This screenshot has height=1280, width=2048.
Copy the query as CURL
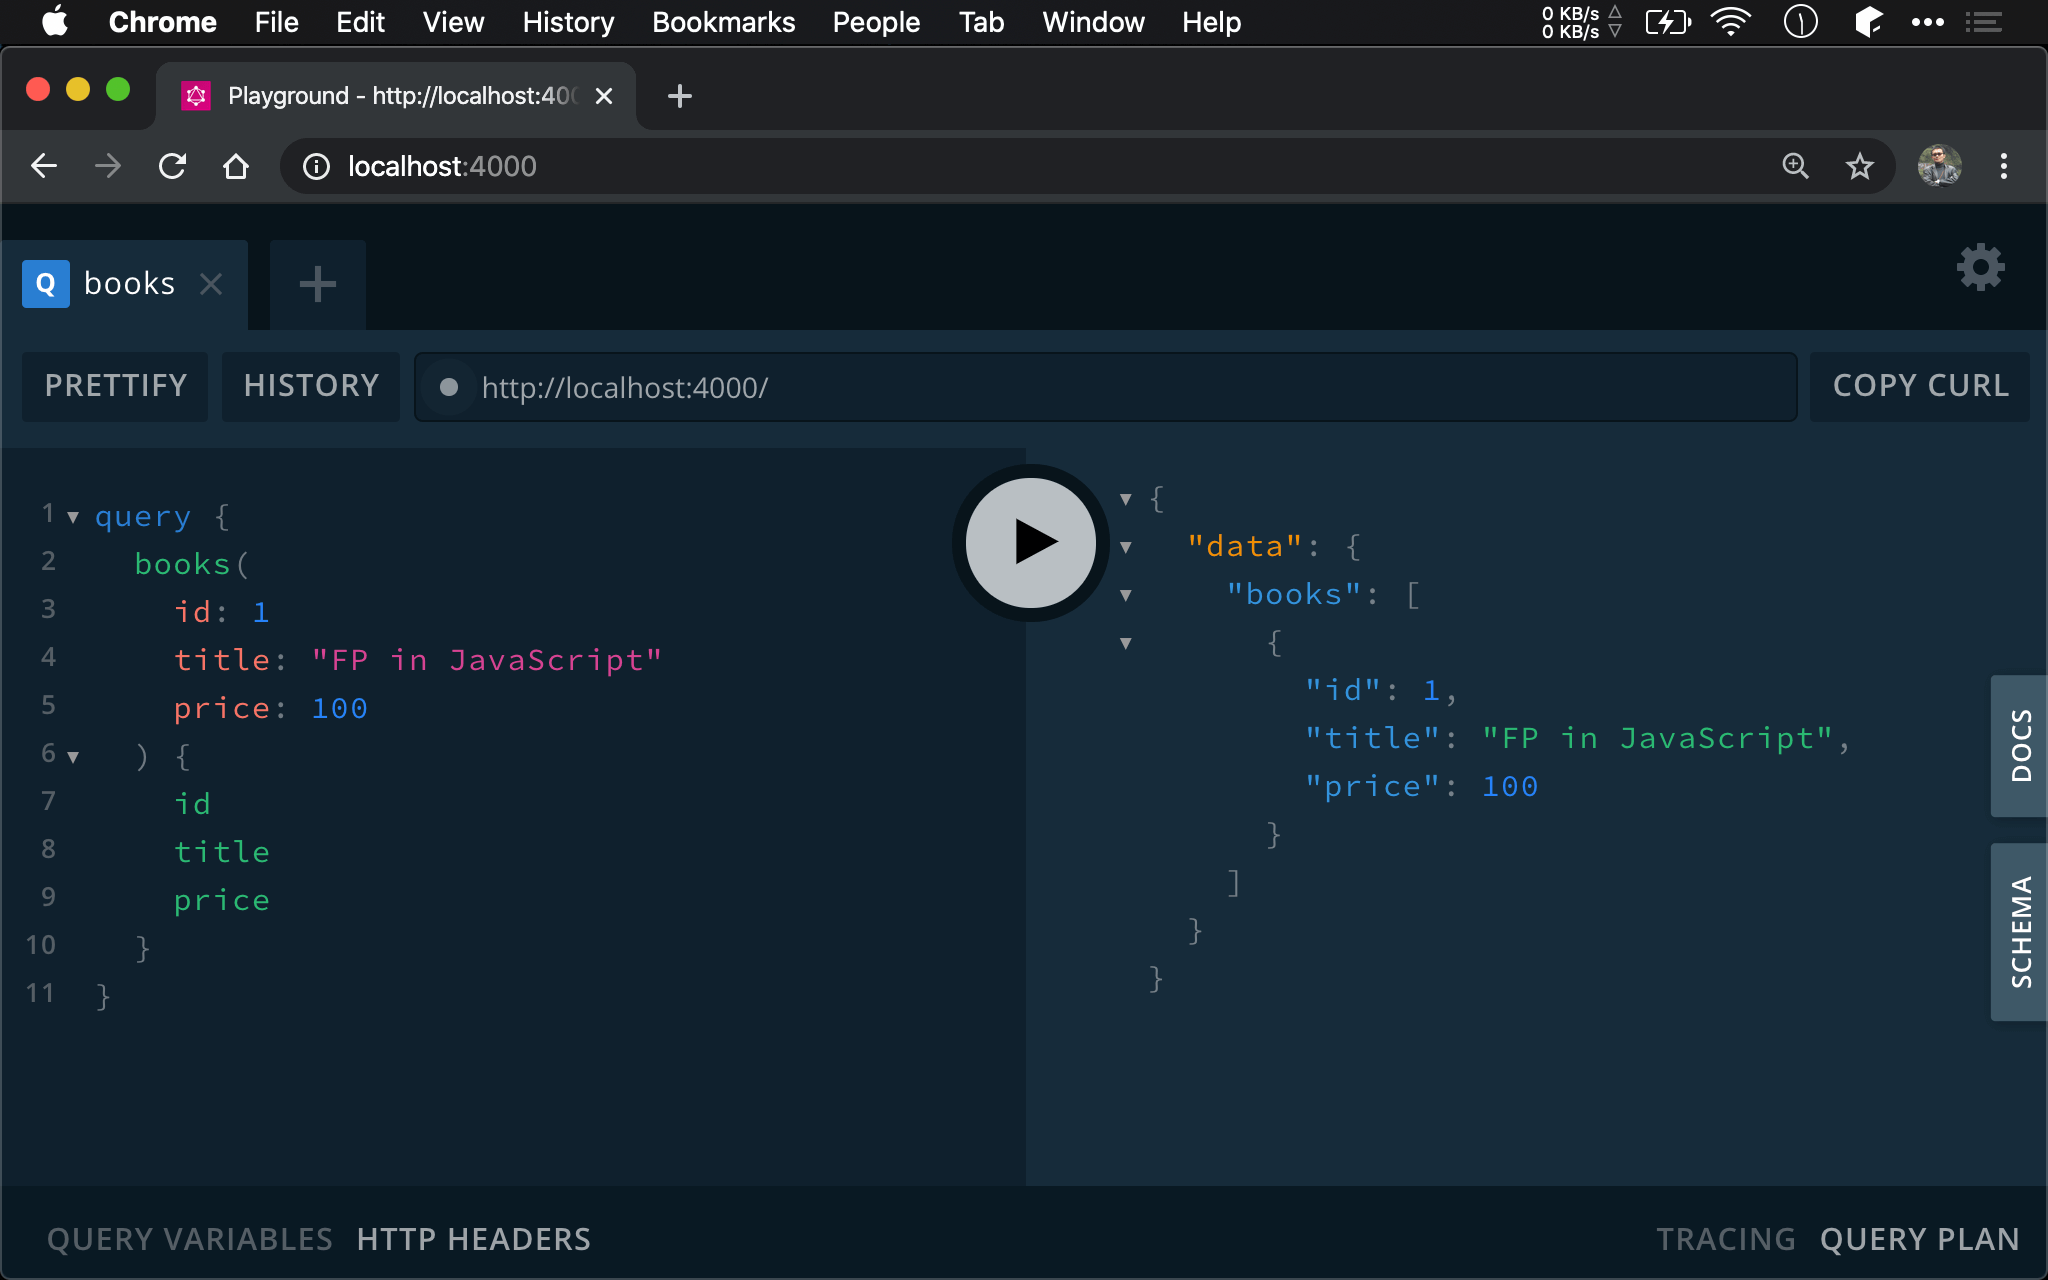click(x=1920, y=386)
